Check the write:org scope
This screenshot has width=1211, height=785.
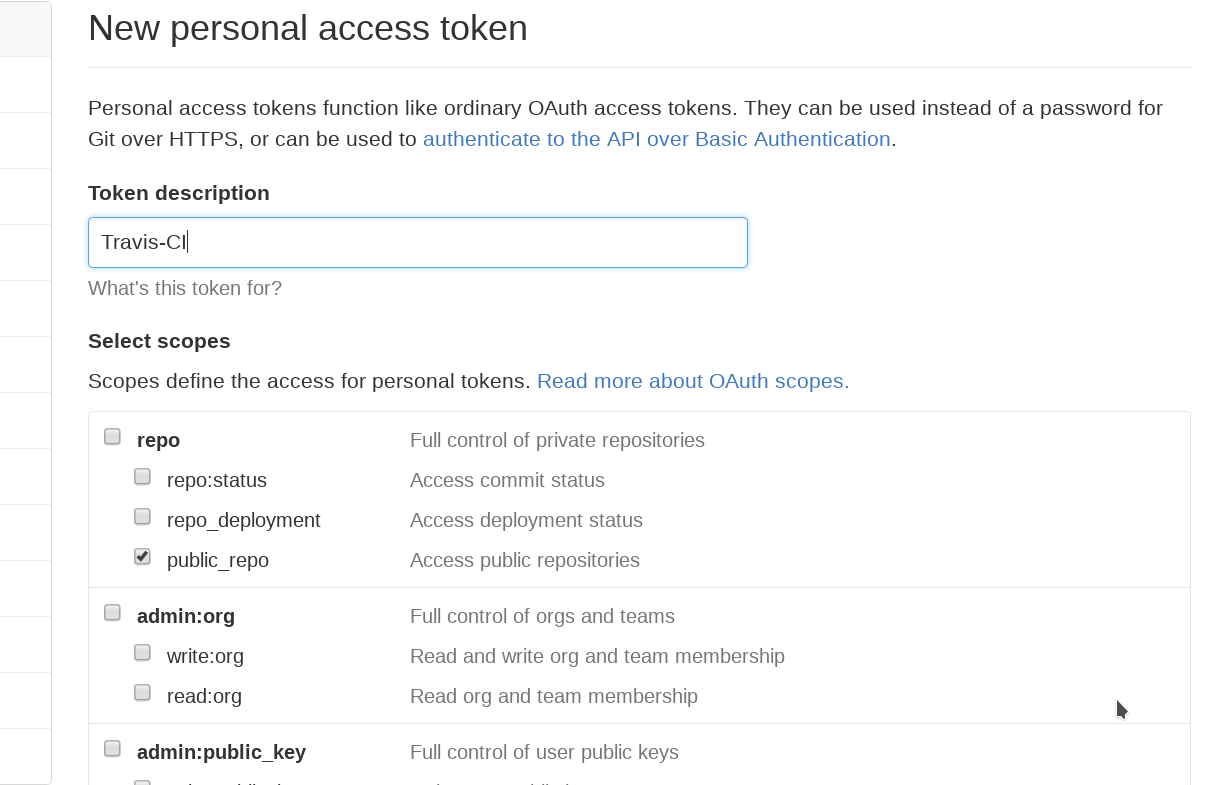click(142, 652)
